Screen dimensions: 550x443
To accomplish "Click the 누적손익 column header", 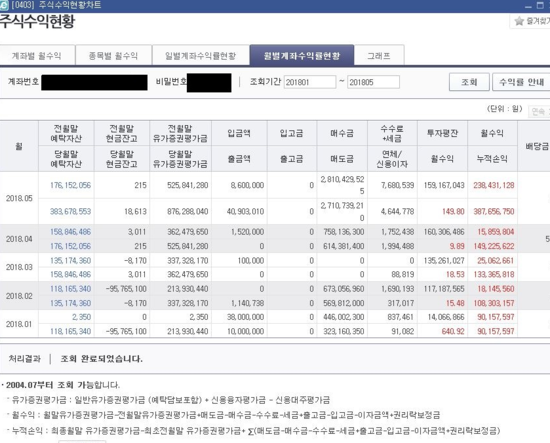I will click(x=492, y=159).
